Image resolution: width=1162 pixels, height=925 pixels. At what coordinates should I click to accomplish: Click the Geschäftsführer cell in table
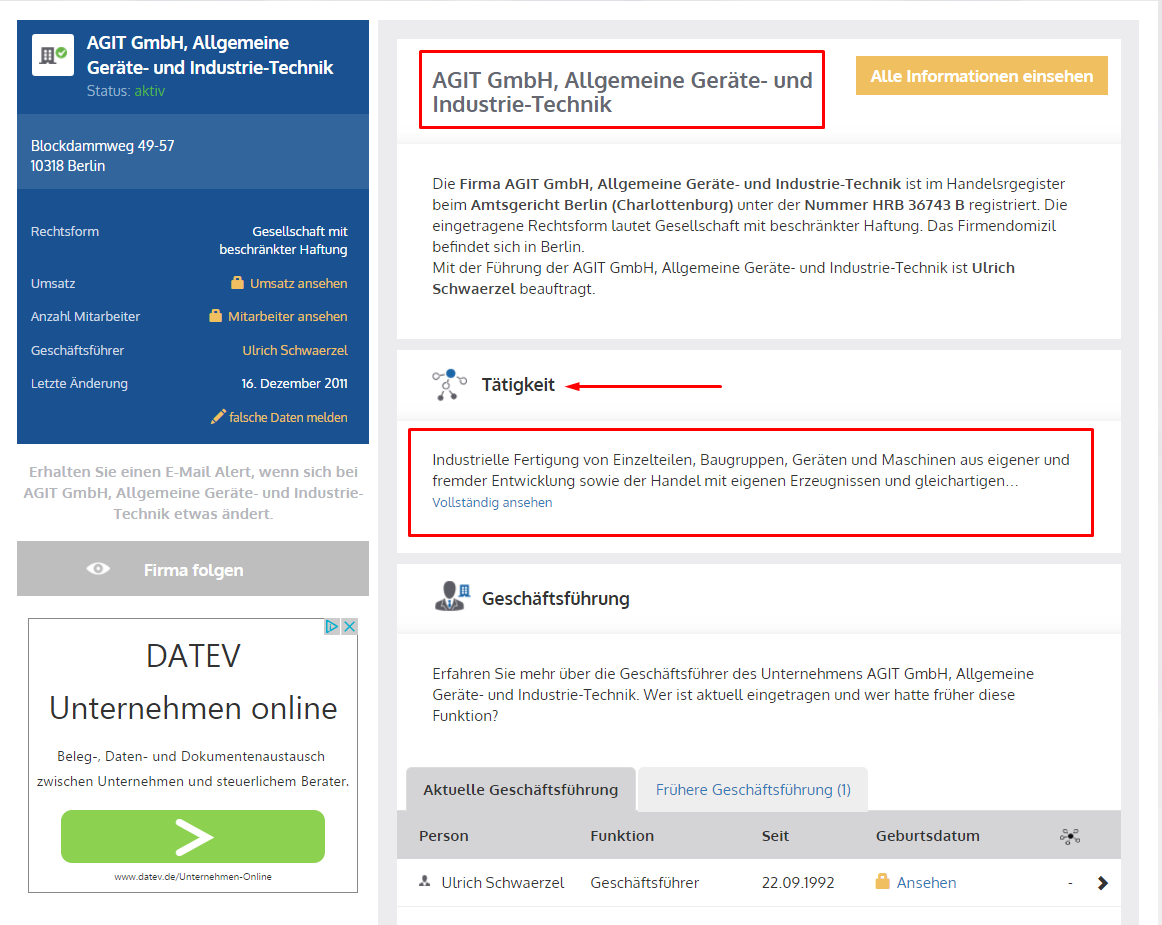(645, 883)
